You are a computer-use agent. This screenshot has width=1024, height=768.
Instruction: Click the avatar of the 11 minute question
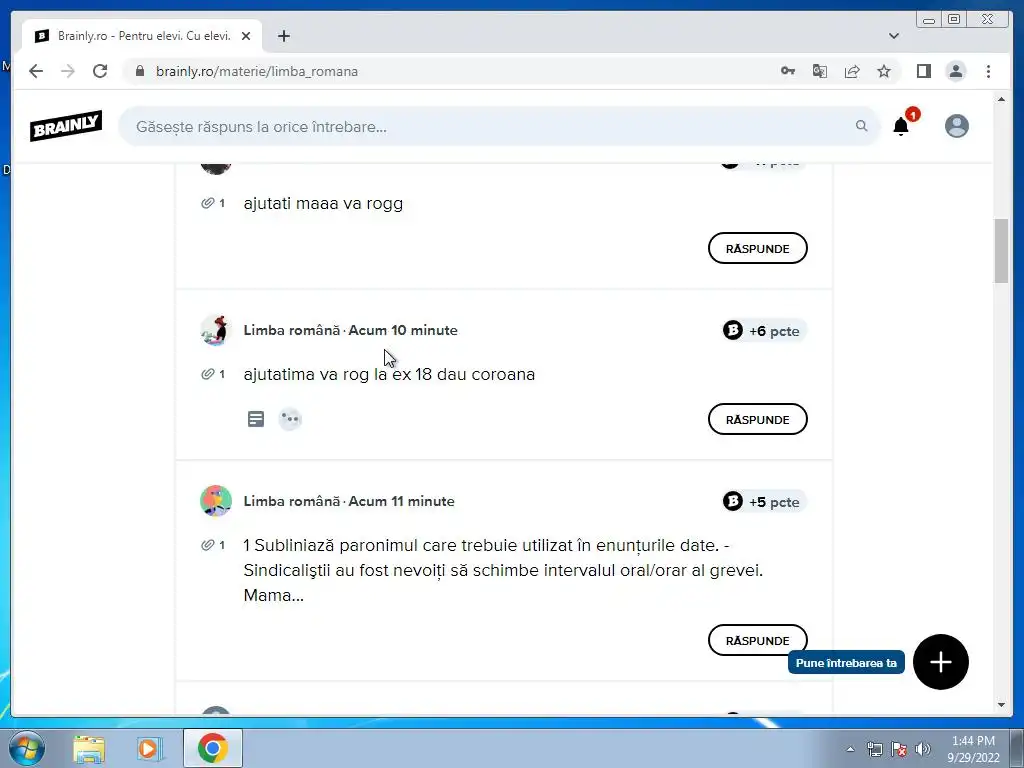[216, 502]
